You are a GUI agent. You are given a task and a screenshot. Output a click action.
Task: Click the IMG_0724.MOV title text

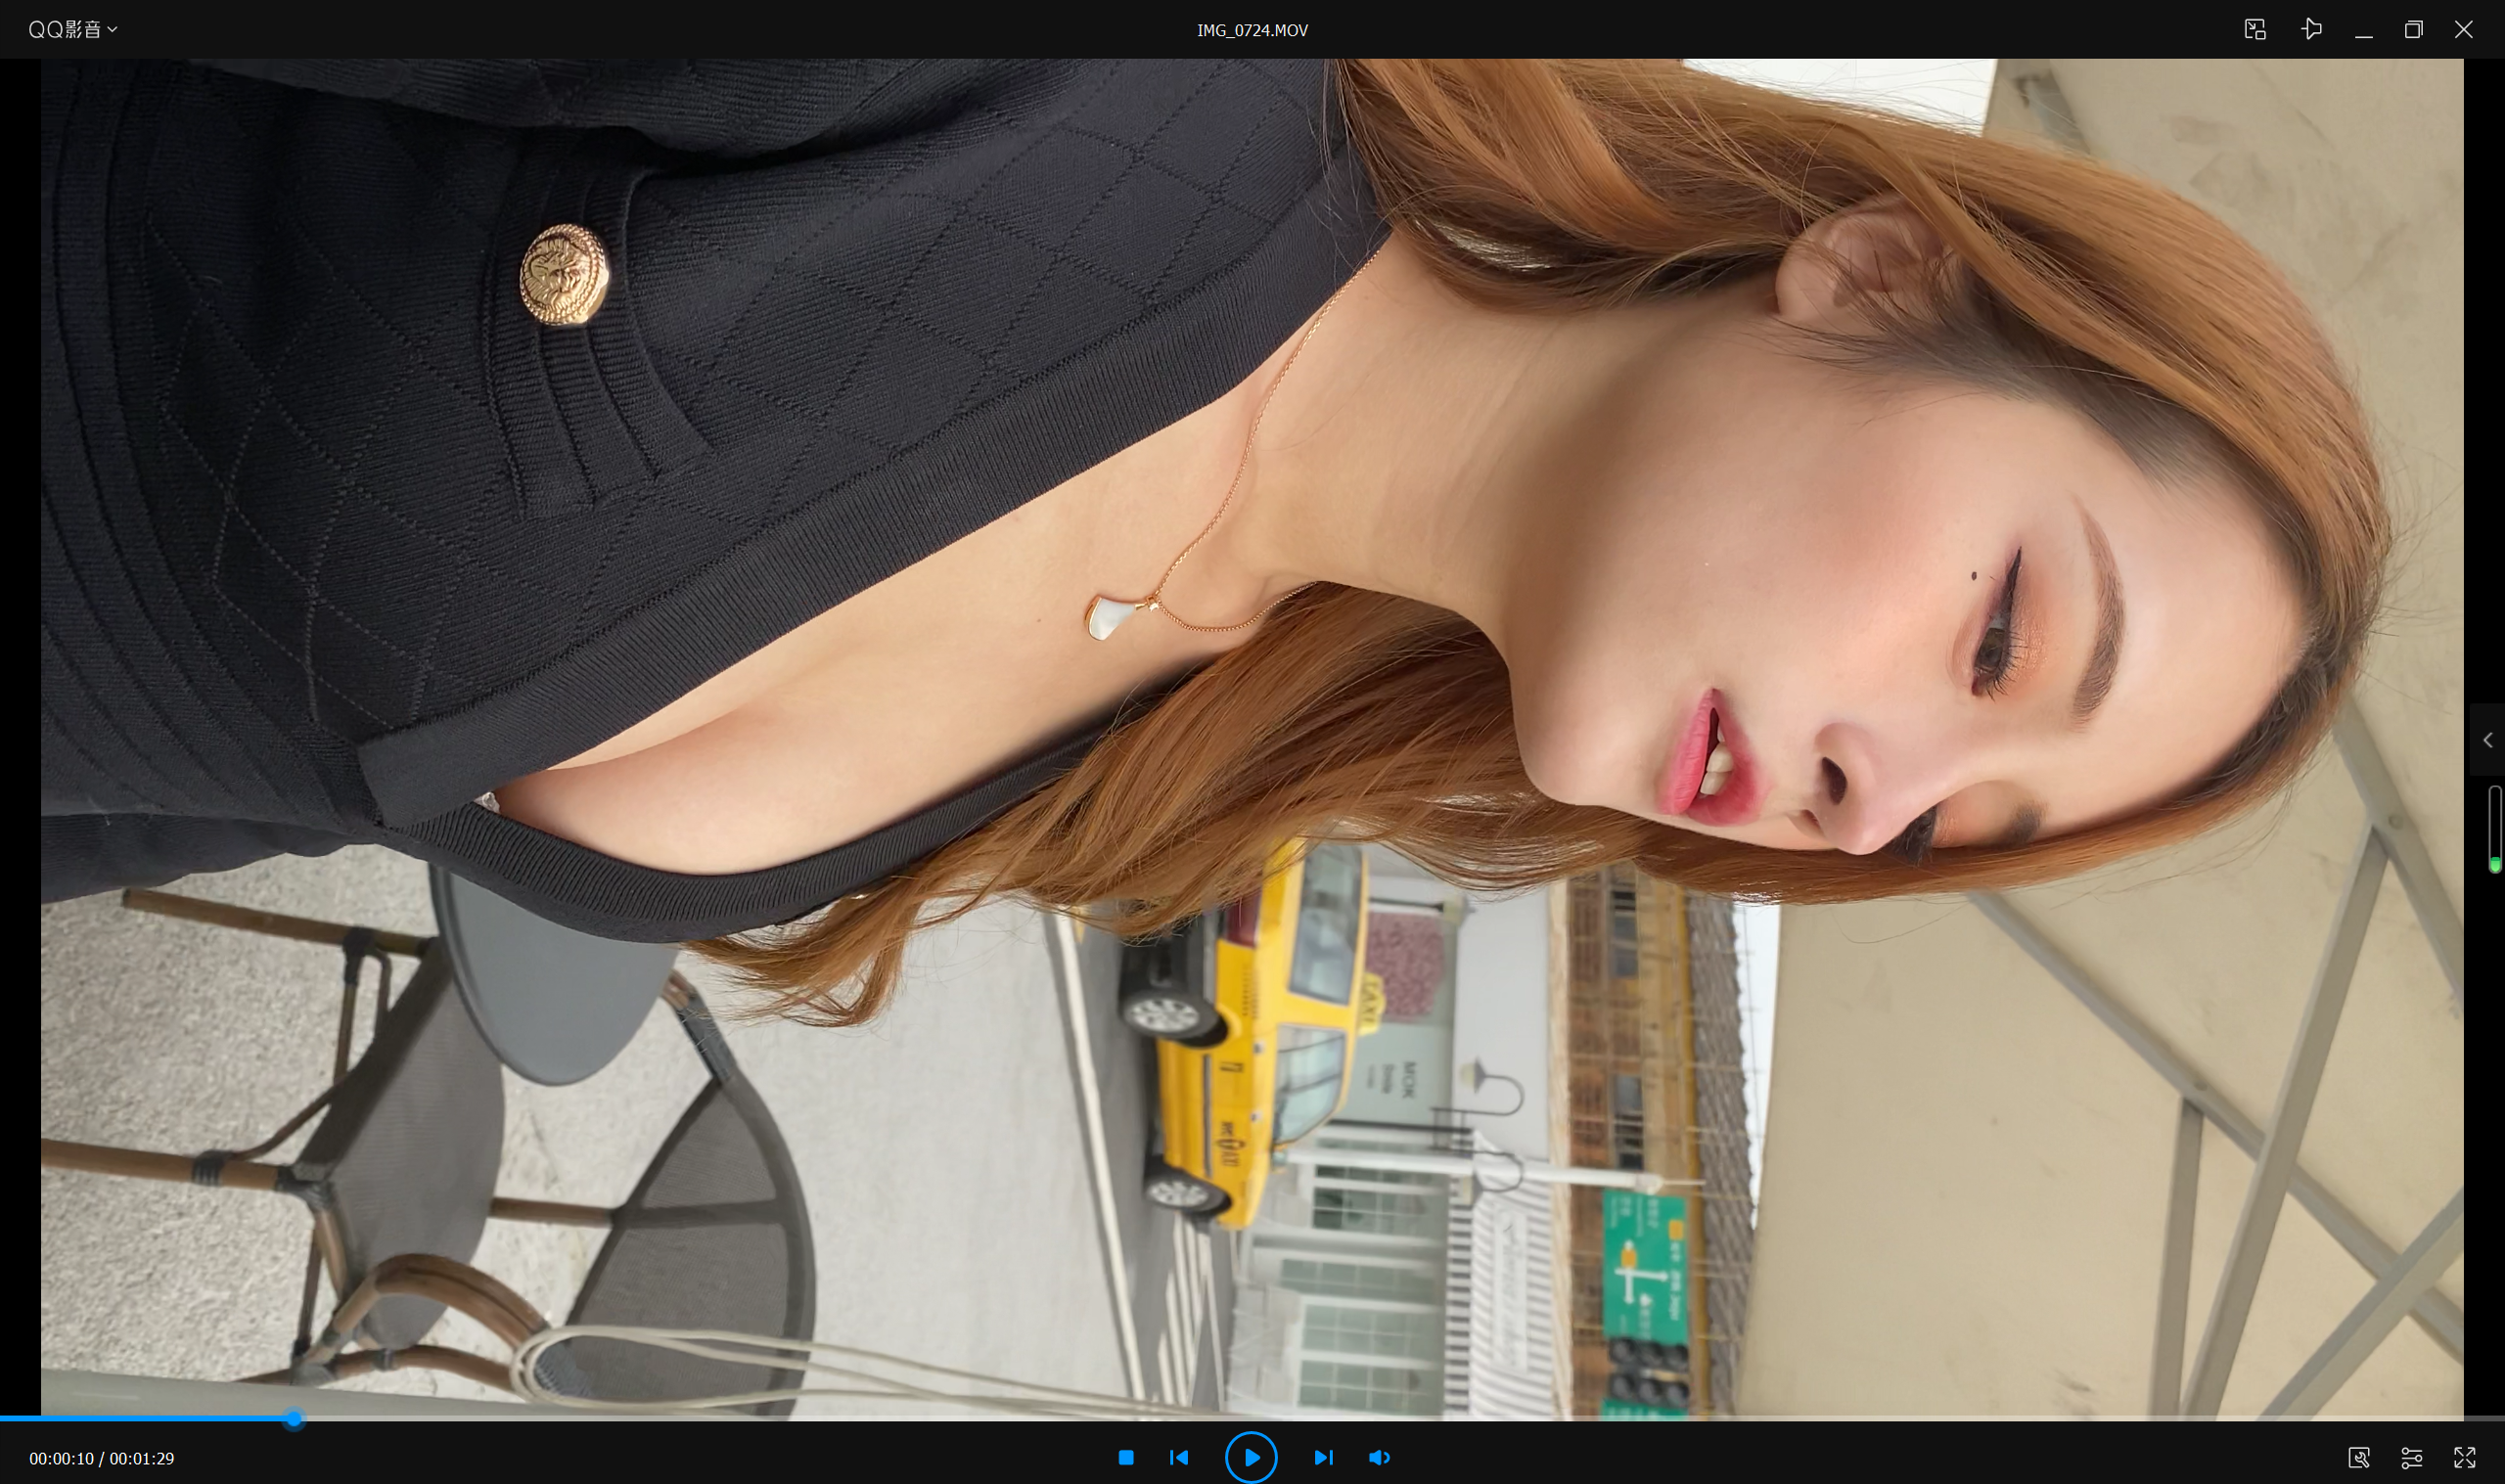[x=1252, y=30]
